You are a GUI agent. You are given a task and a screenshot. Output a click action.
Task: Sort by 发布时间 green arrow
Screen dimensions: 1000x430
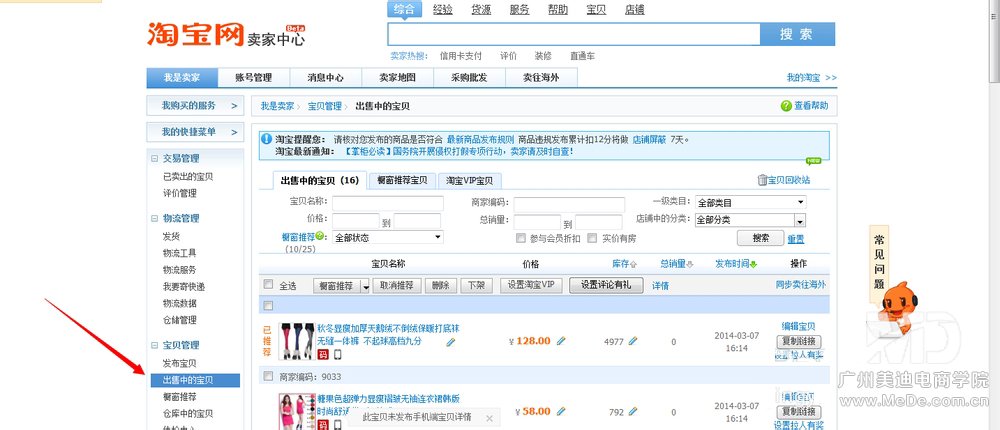tap(753, 264)
